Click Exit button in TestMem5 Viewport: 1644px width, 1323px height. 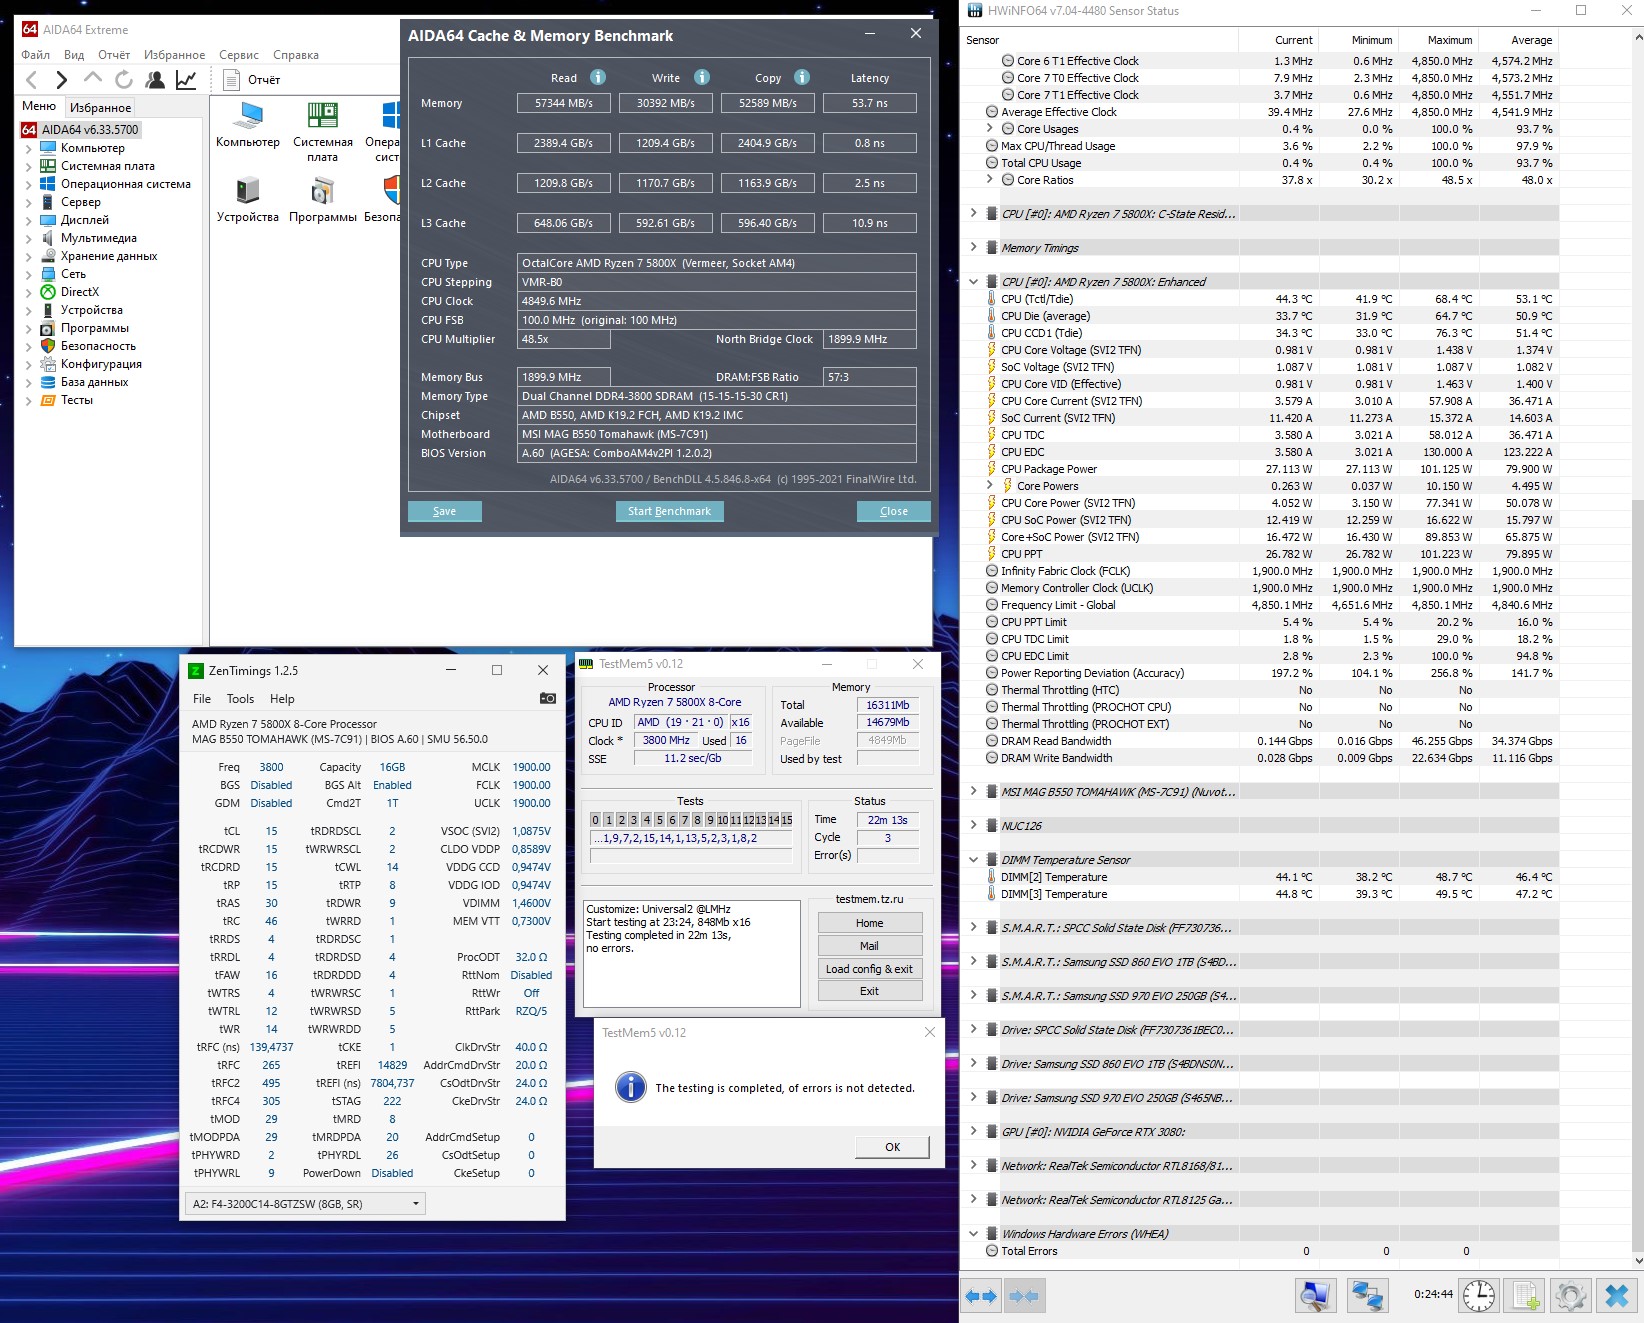870,991
